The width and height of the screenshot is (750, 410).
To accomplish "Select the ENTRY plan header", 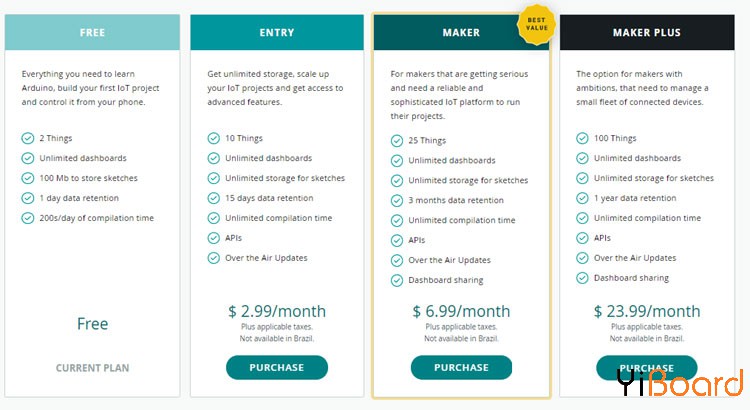I will 277,33.
